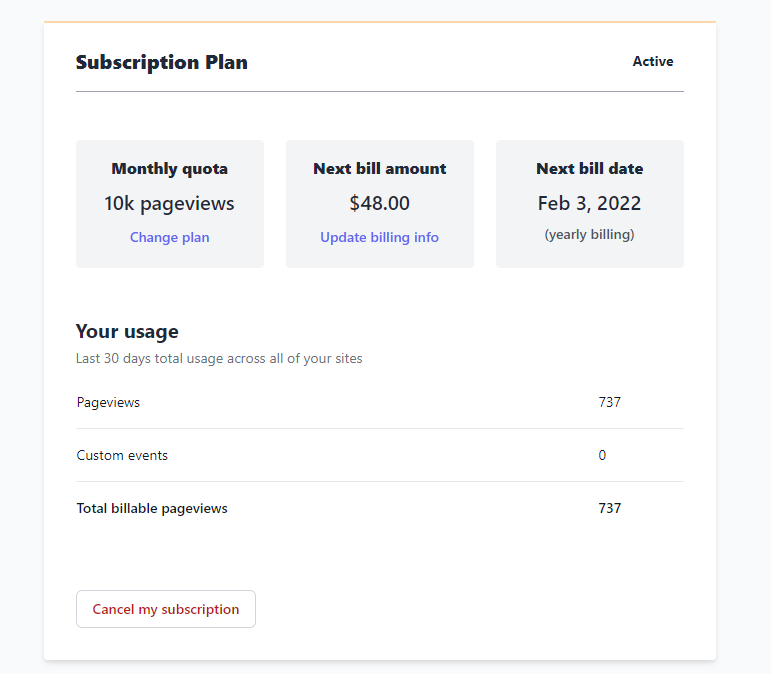771x674 pixels.
Task: Click the 0 value for Custom events
Action: (603, 456)
